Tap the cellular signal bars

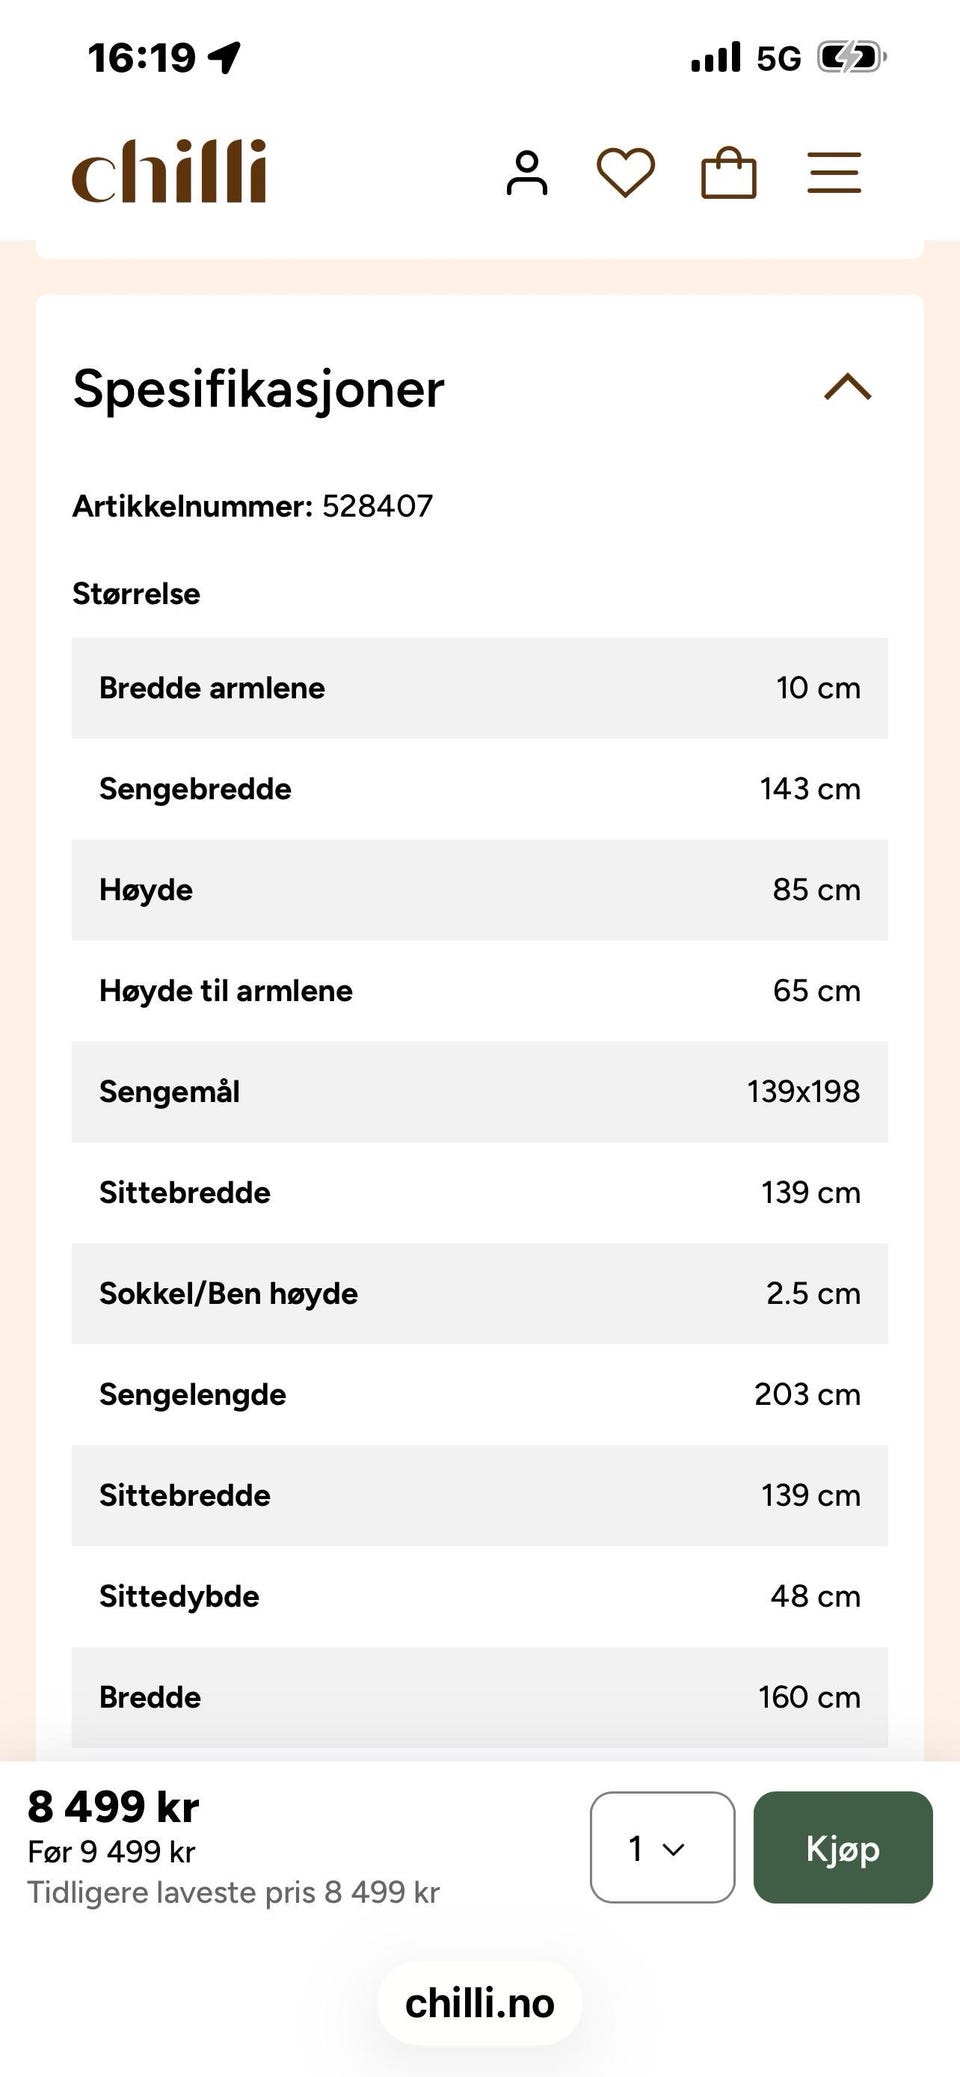coord(716,57)
